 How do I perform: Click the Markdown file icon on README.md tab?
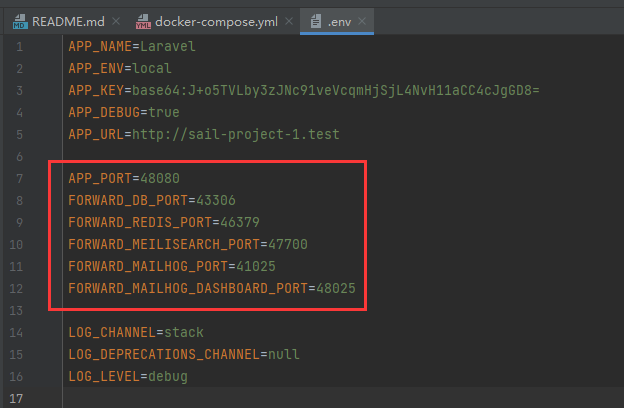coord(20,21)
